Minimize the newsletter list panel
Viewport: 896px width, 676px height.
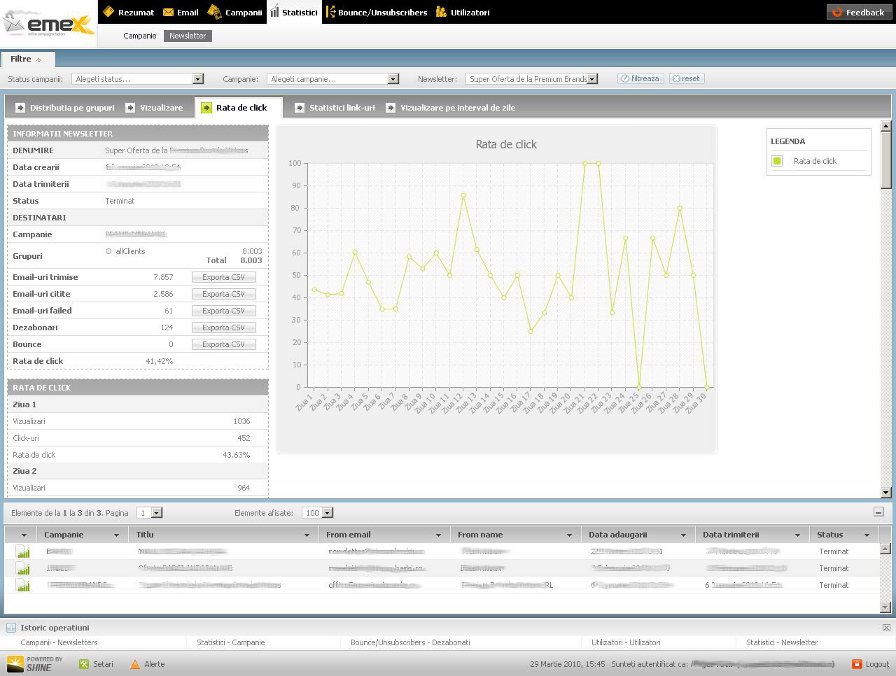tap(879, 512)
